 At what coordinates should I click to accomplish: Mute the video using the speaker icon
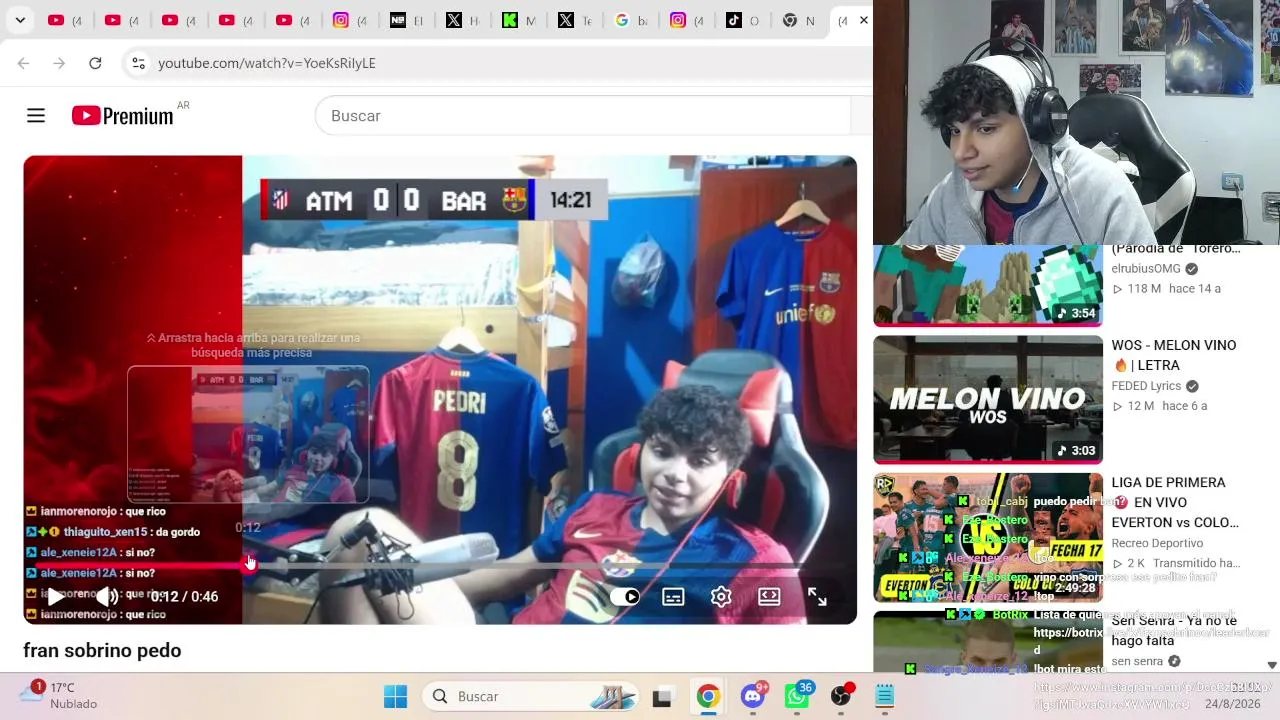[x=107, y=597]
